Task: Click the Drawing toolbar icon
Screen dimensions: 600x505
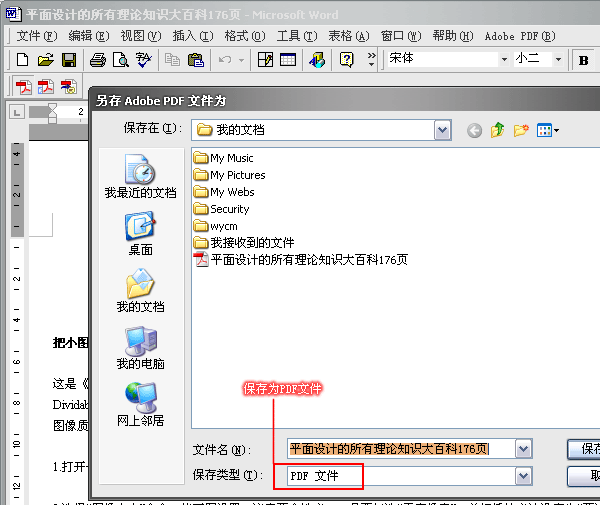Action: click(317, 60)
